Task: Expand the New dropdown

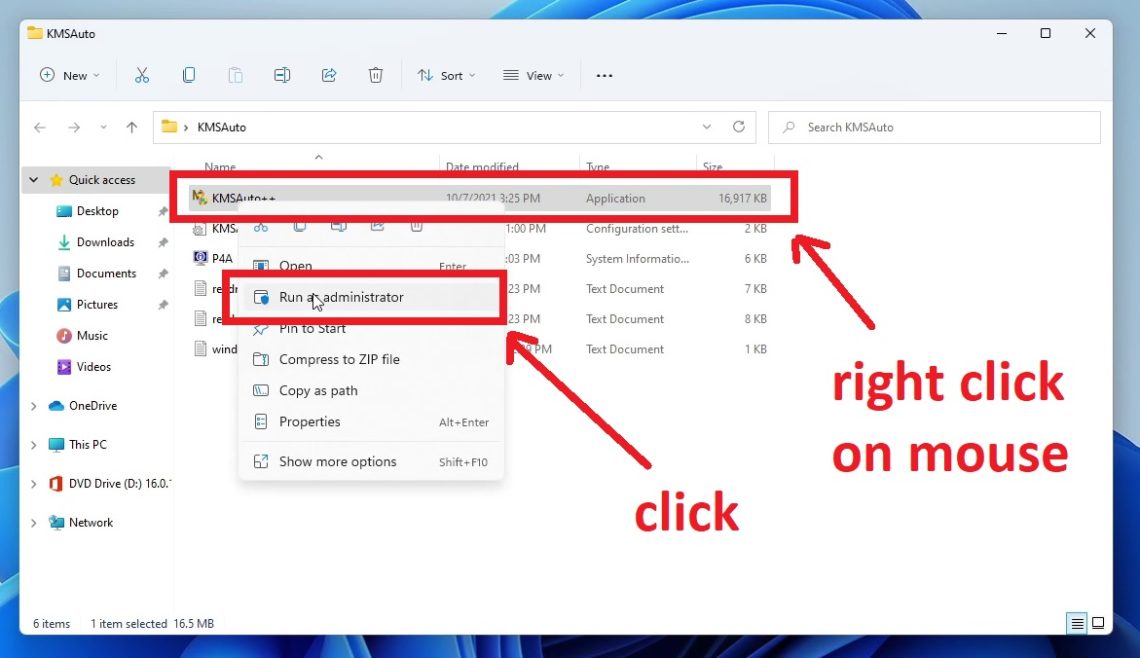Action: [x=69, y=75]
